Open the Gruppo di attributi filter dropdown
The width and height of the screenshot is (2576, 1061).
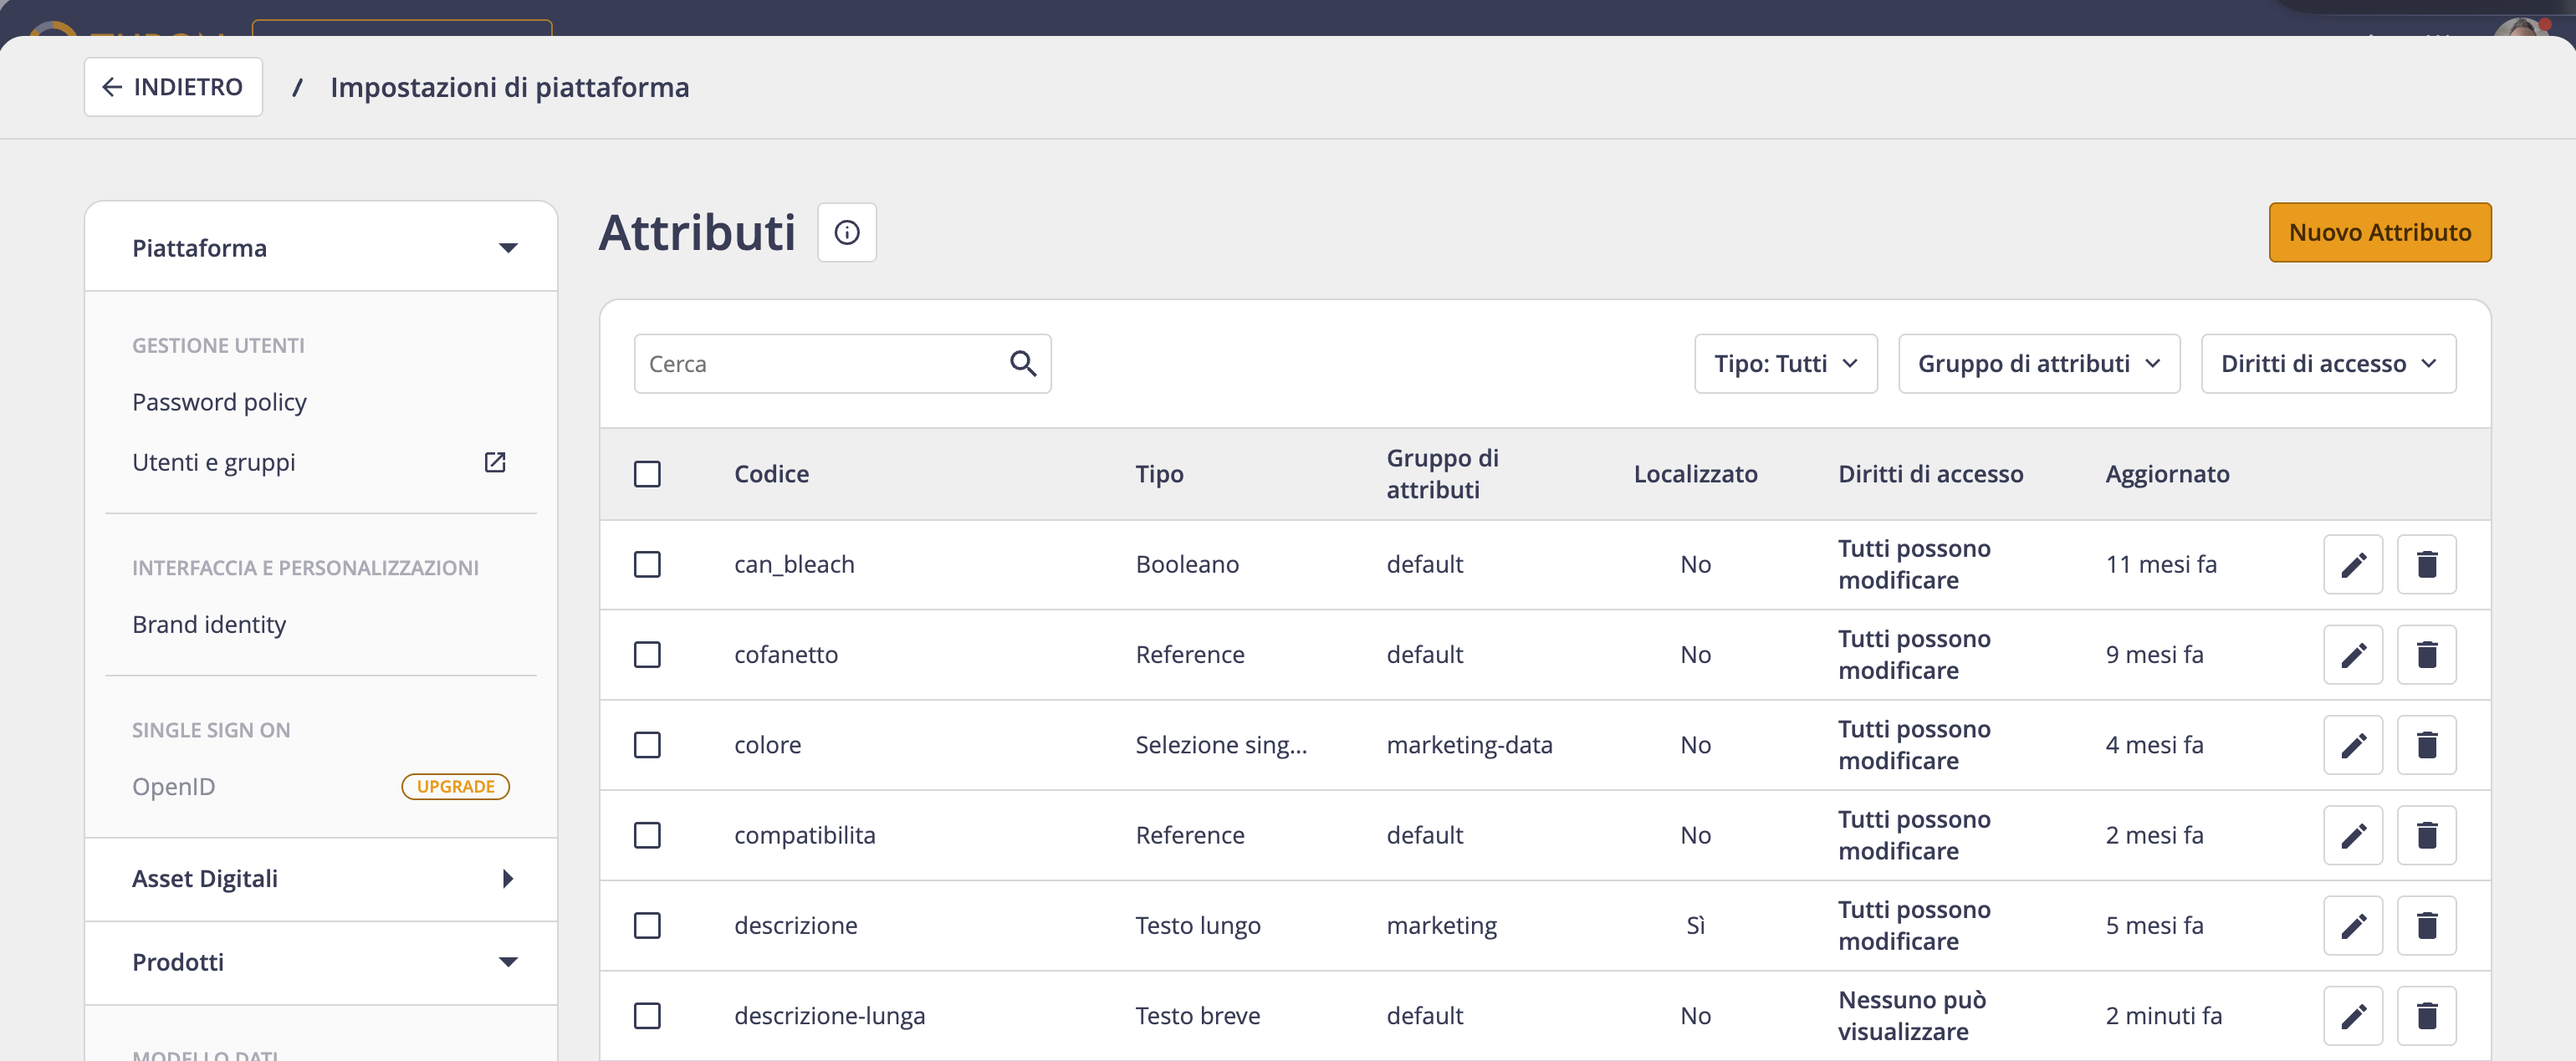tap(2038, 364)
